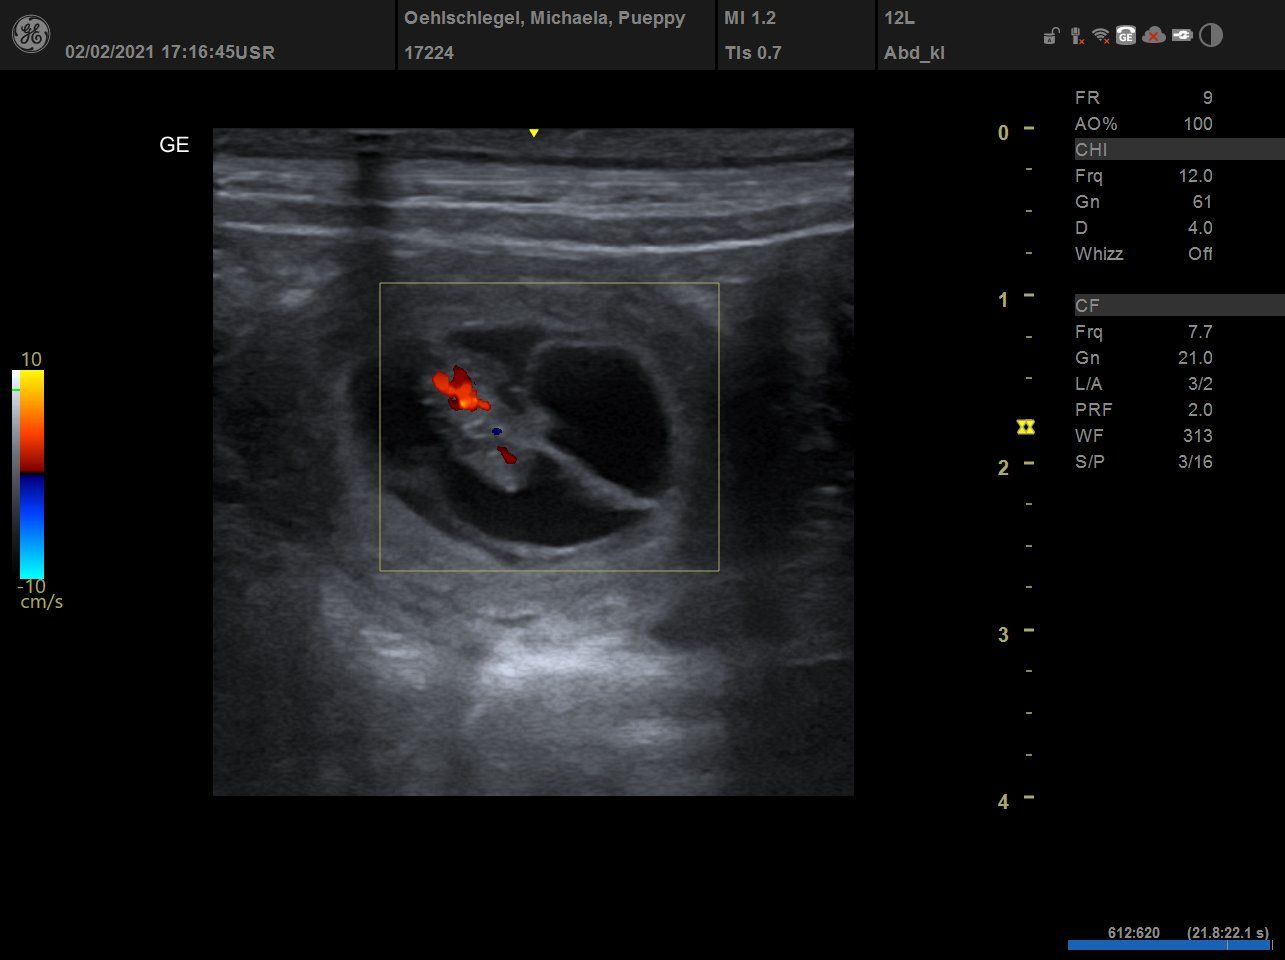The width and height of the screenshot is (1285, 960).
Task: Click the Whizz Off setting
Action: (x=1201, y=254)
